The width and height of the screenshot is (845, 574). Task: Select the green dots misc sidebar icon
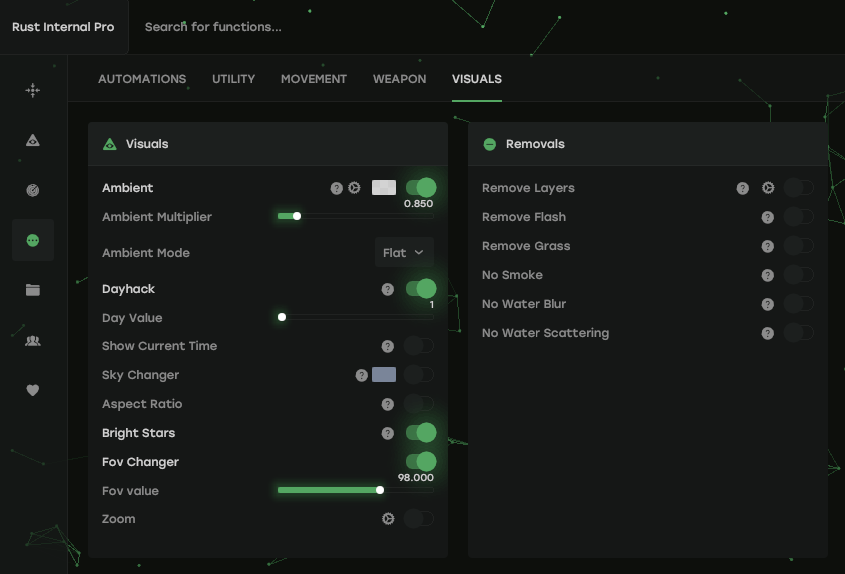click(x=33, y=240)
